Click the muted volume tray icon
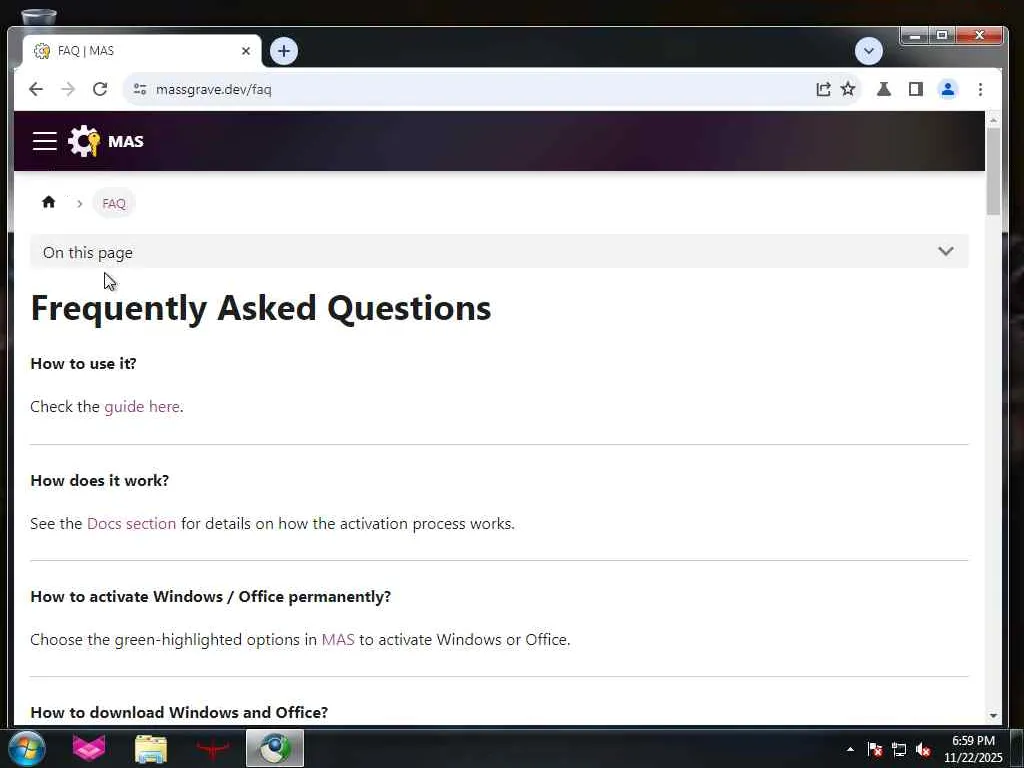This screenshot has width=1024, height=768. click(x=923, y=749)
